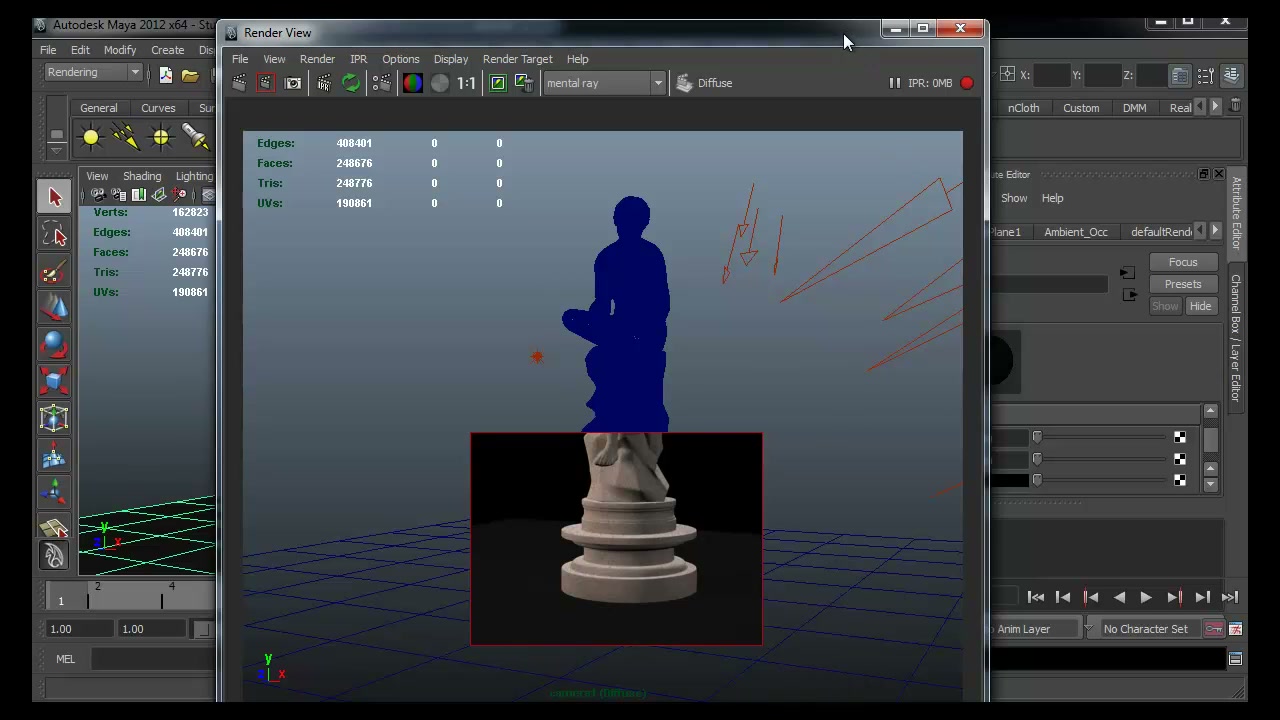This screenshot has height=720, width=1280.
Task: Click the red Close IPR file button
Action: click(967, 83)
